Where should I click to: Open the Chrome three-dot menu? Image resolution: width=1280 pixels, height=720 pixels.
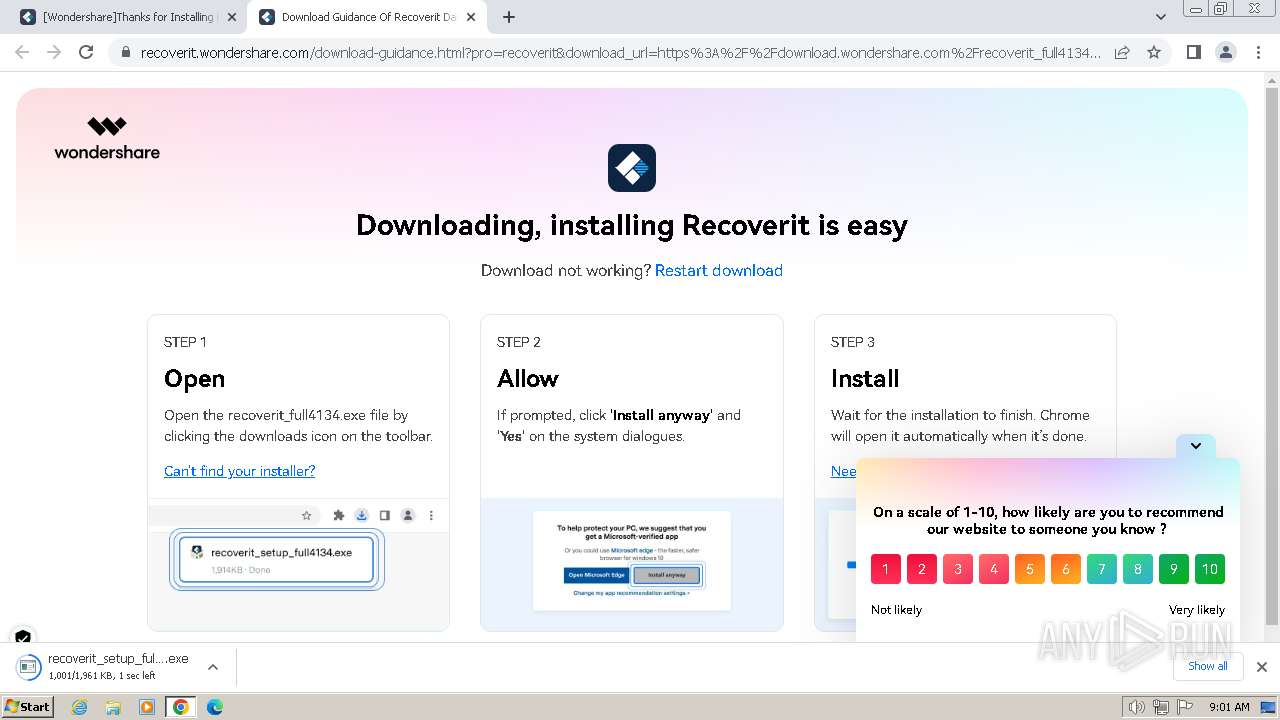(x=1259, y=52)
